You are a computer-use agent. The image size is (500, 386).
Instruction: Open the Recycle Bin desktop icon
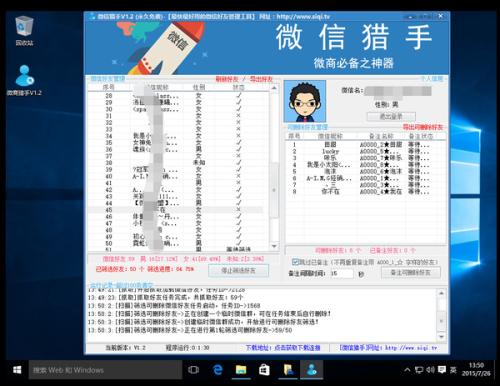pyautogui.click(x=24, y=30)
